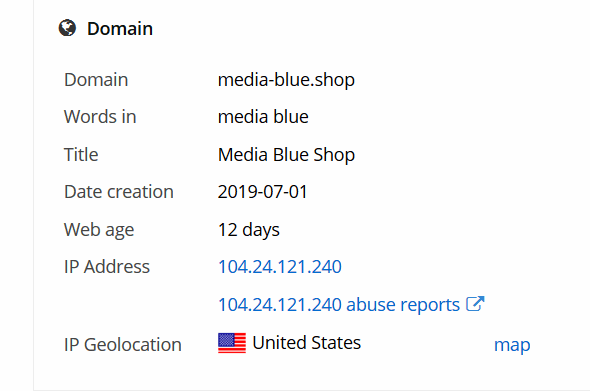This screenshot has height=391, width=590.
Task: Open the external link icon after abuse reports
Action: 475,304
